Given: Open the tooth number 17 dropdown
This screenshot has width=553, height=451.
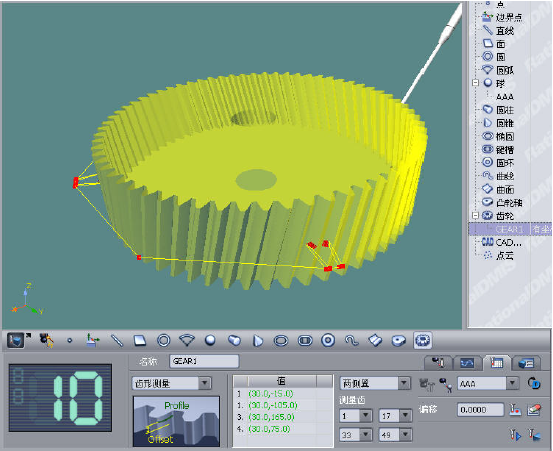Looking at the screenshot, I should [405, 416].
